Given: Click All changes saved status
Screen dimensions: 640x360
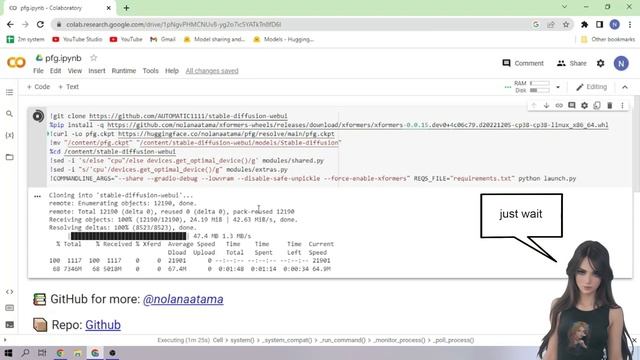Looking at the screenshot, I should (212, 71).
